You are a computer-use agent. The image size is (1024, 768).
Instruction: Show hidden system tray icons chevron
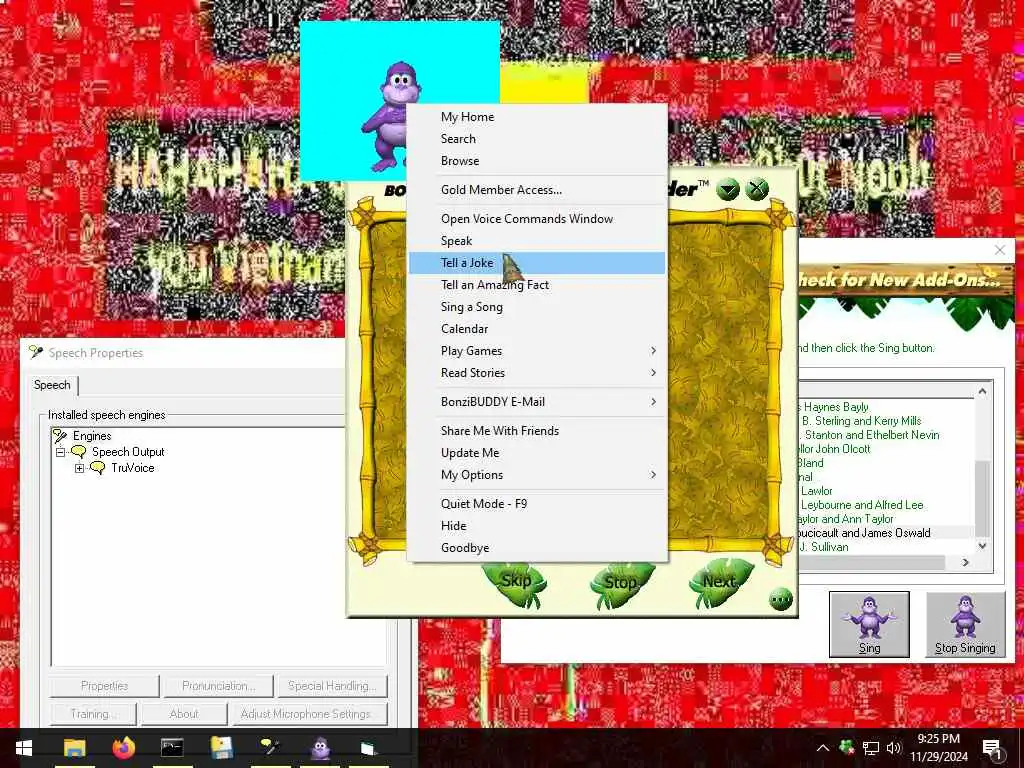(823, 748)
